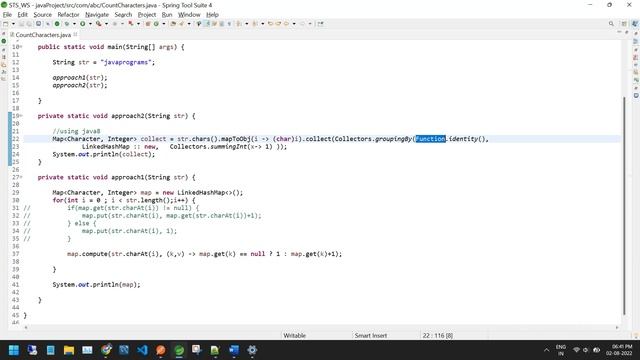Open the Source menu
The image size is (640, 360).
coord(42,15)
